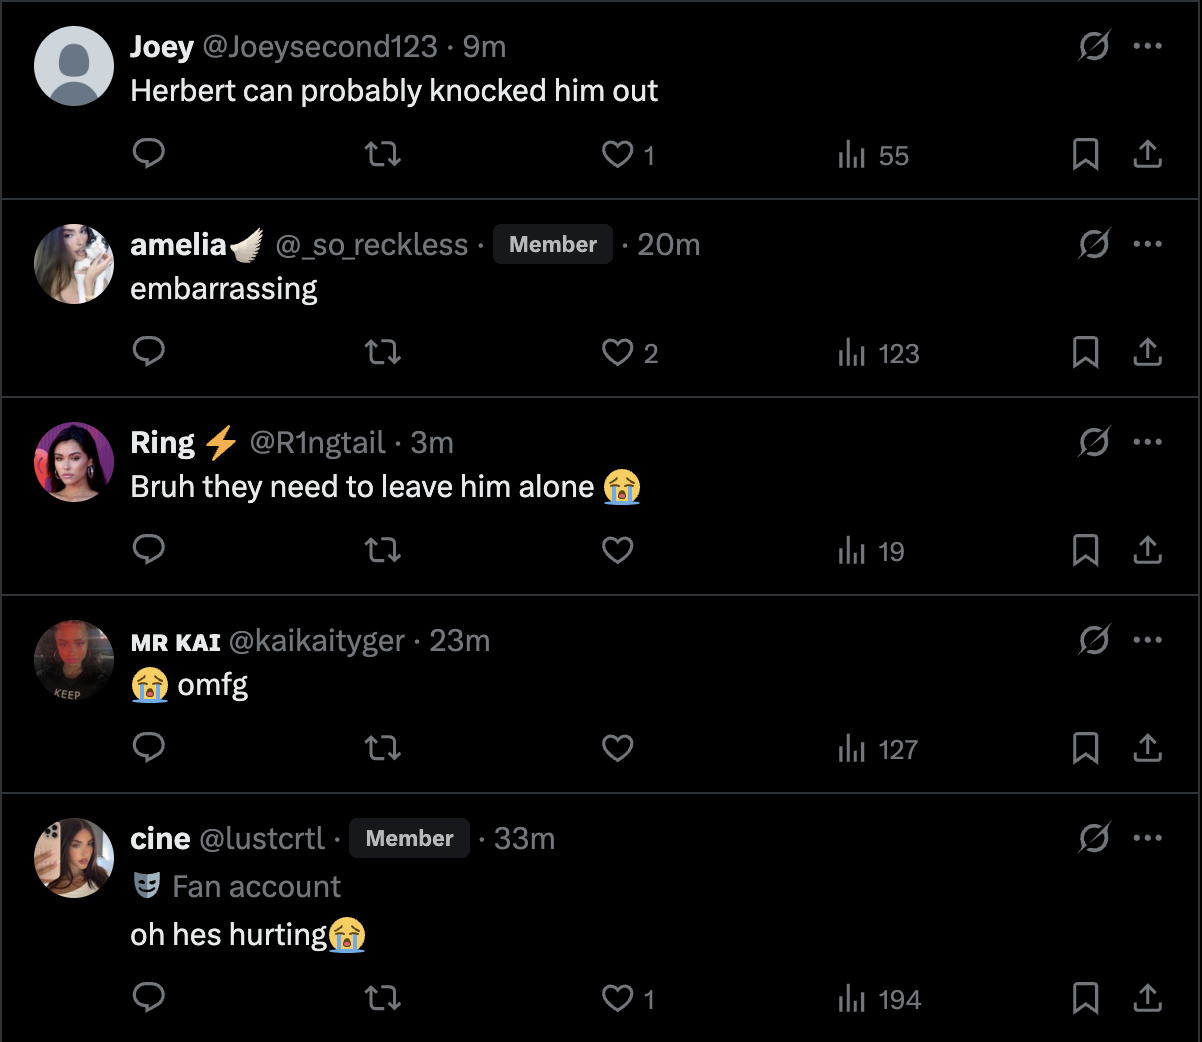Click the repost icon on amelia's tweet
Image resolution: width=1202 pixels, height=1042 pixels.
(x=382, y=351)
